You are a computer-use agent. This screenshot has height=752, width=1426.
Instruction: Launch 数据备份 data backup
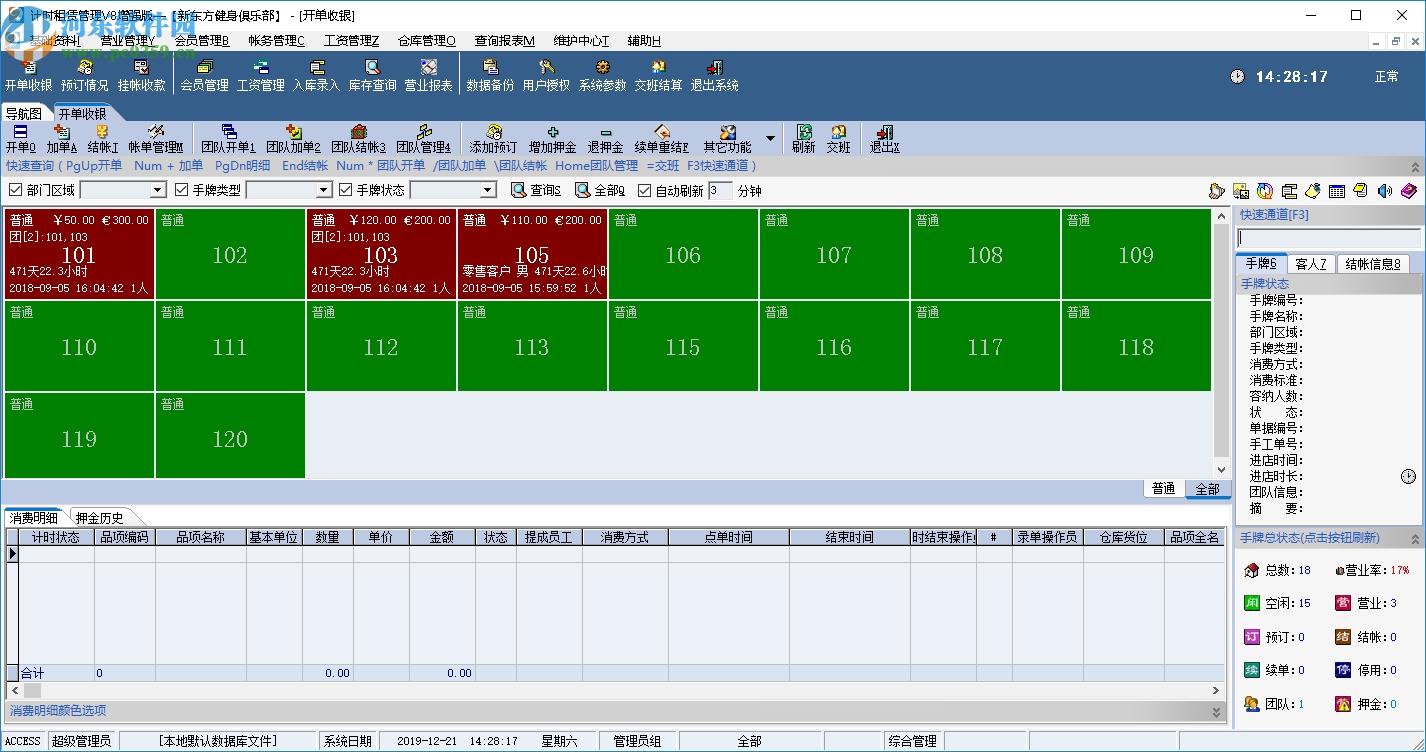tap(491, 76)
